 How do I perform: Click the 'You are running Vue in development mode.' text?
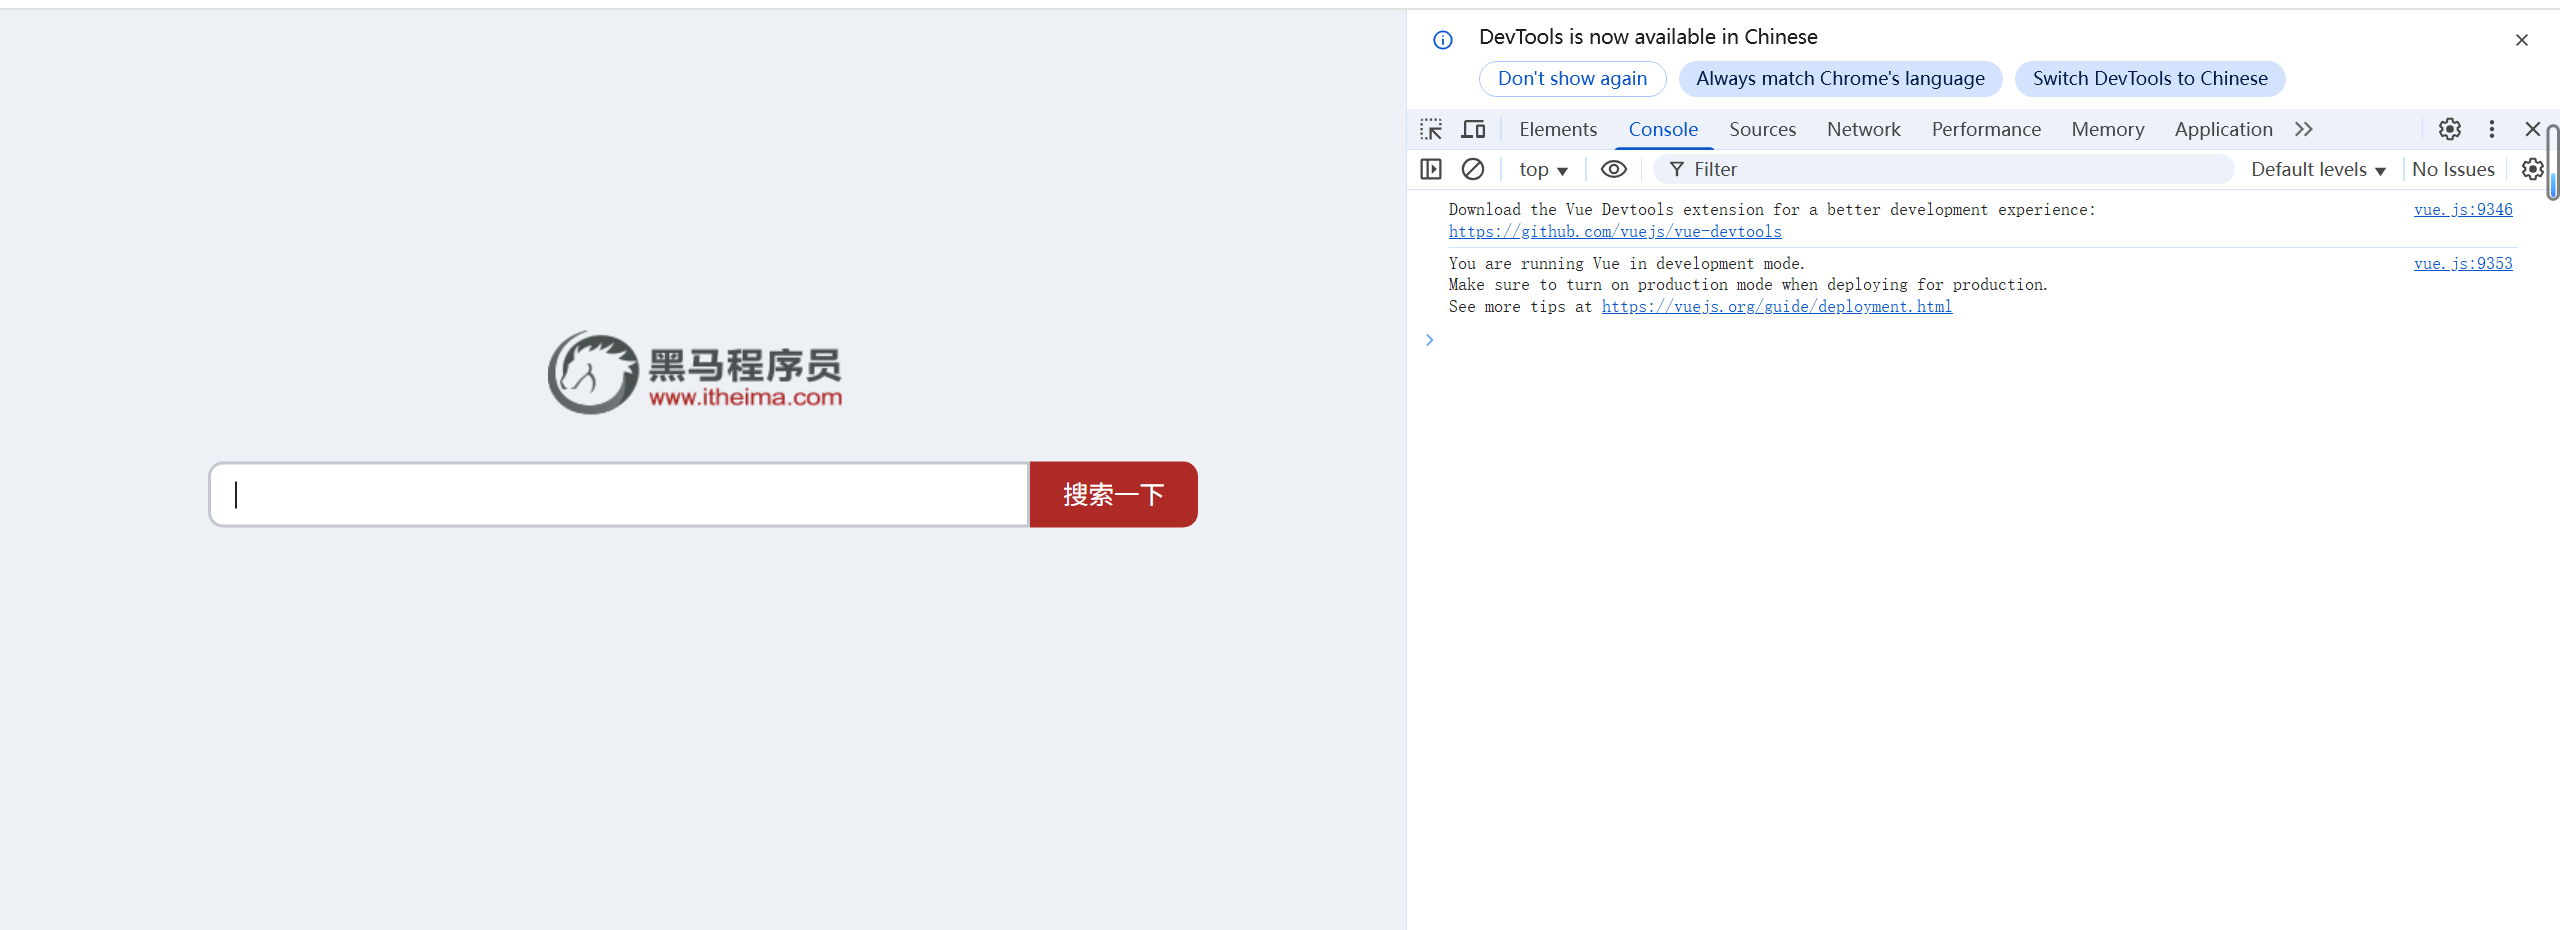point(1626,264)
